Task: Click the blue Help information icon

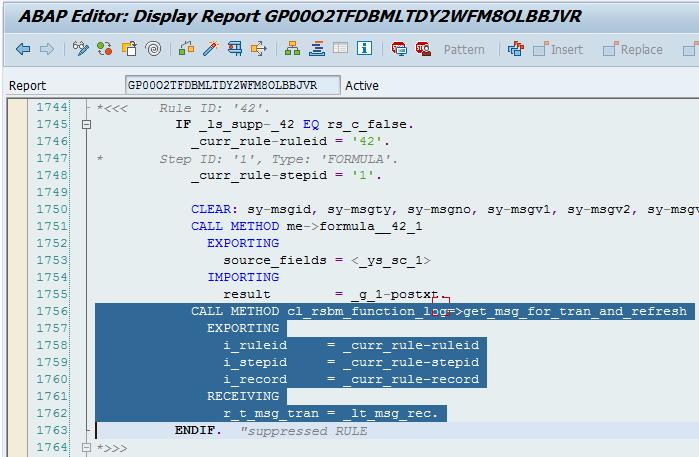Action: (364, 49)
